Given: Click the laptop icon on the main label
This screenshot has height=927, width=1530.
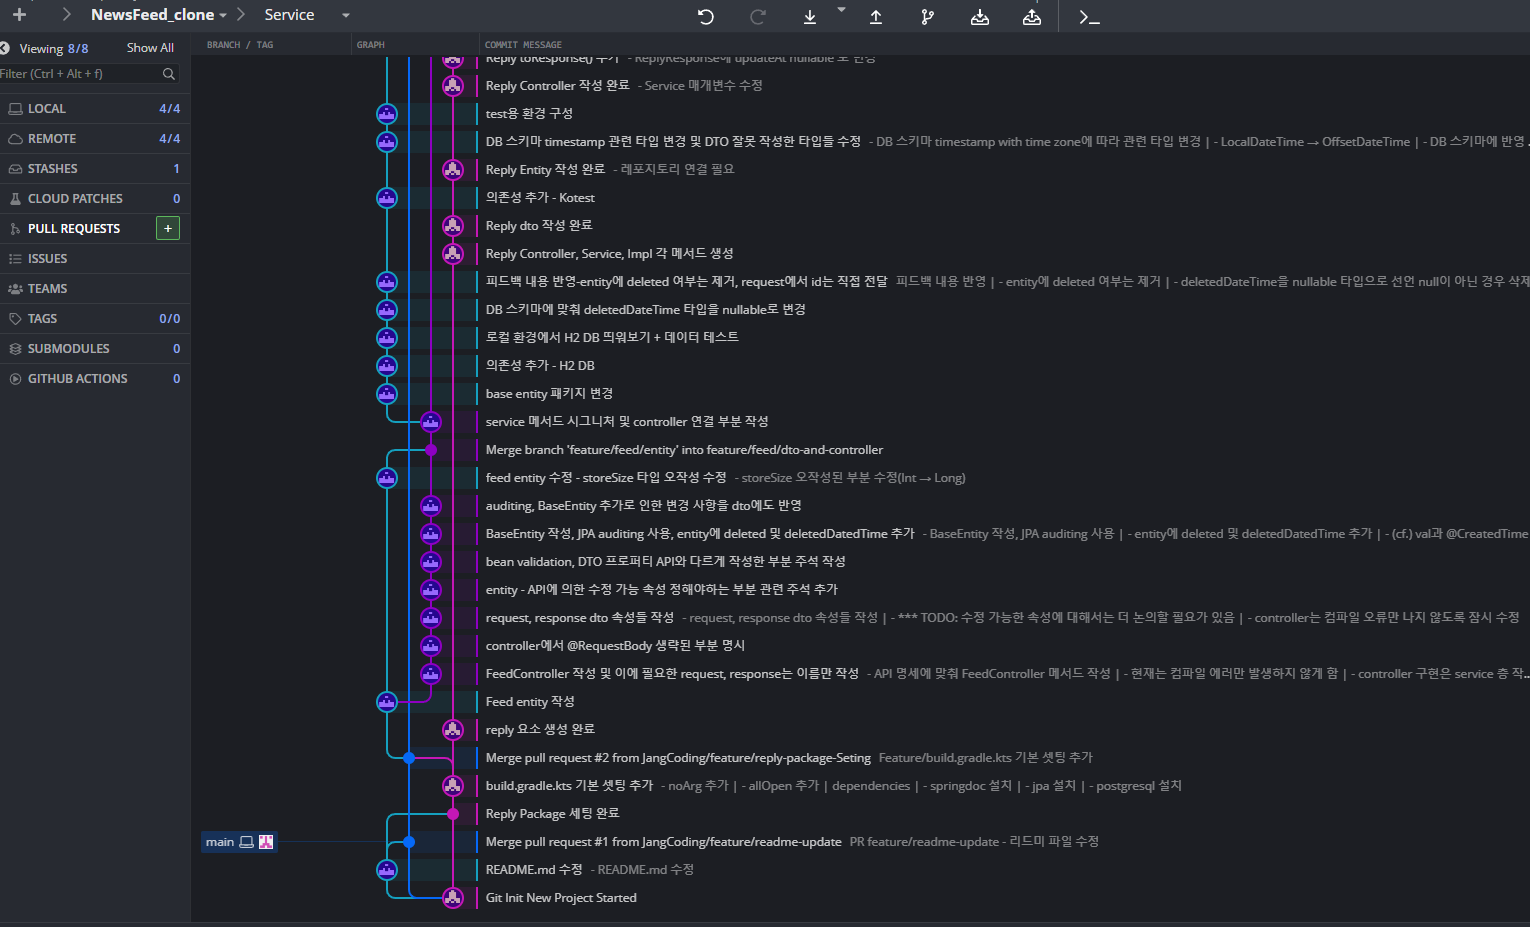Looking at the screenshot, I should pos(246,842).
